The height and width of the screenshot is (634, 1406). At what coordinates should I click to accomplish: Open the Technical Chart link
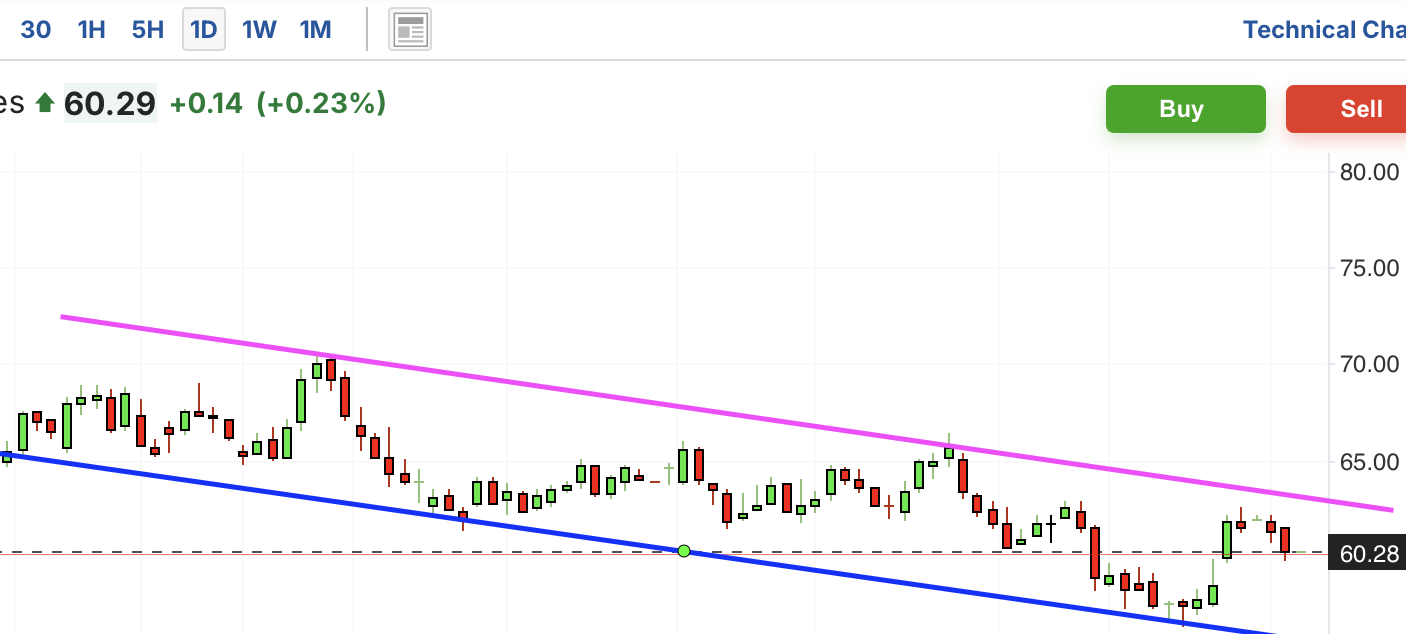1324,30
